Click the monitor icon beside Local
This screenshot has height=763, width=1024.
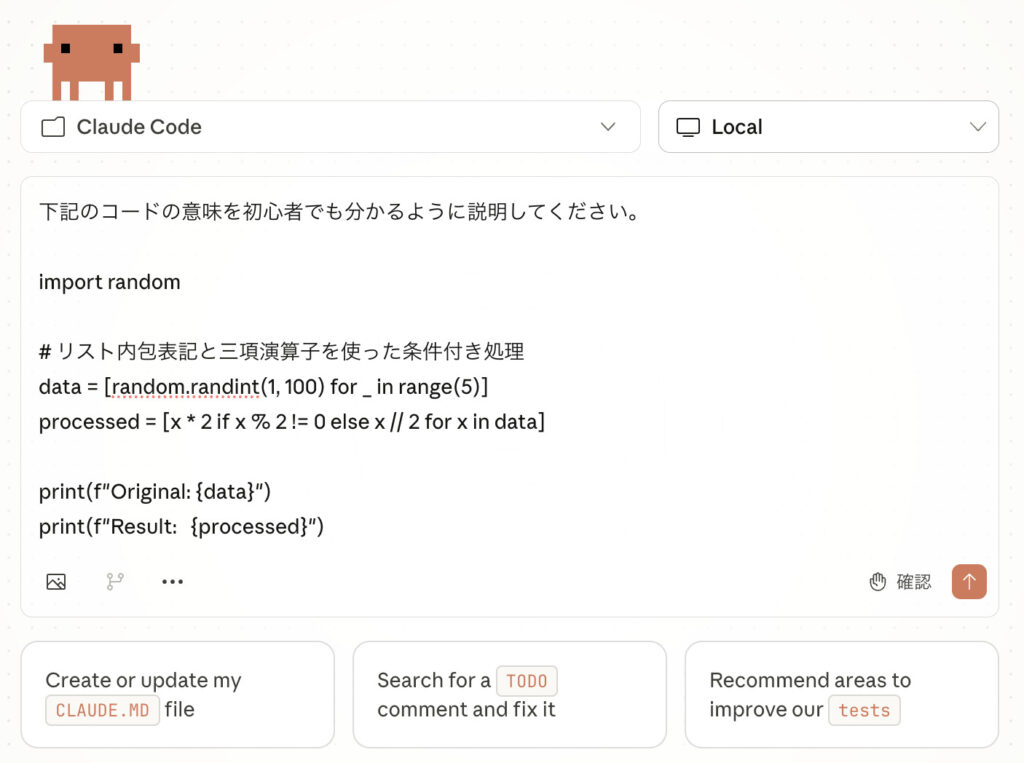(688, 127)
